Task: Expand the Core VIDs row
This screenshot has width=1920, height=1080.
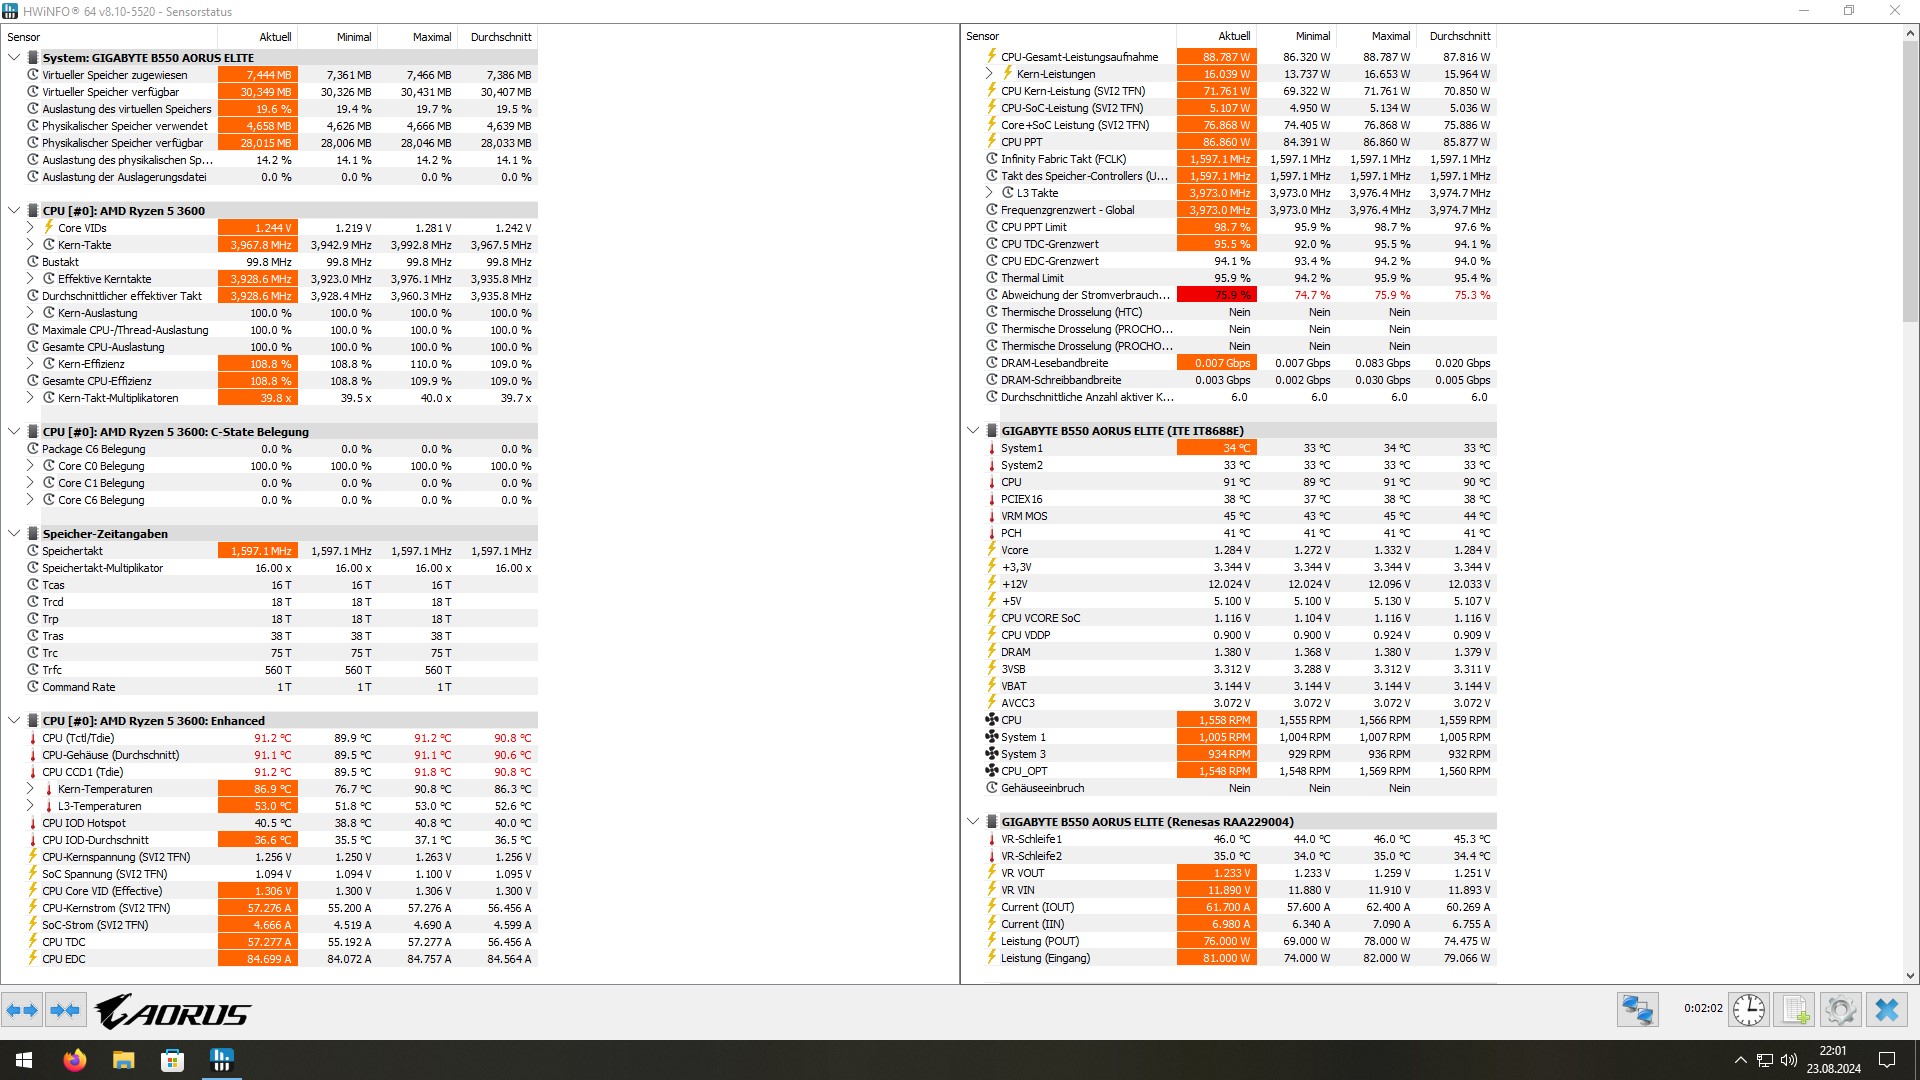Action: coord(30,228)
